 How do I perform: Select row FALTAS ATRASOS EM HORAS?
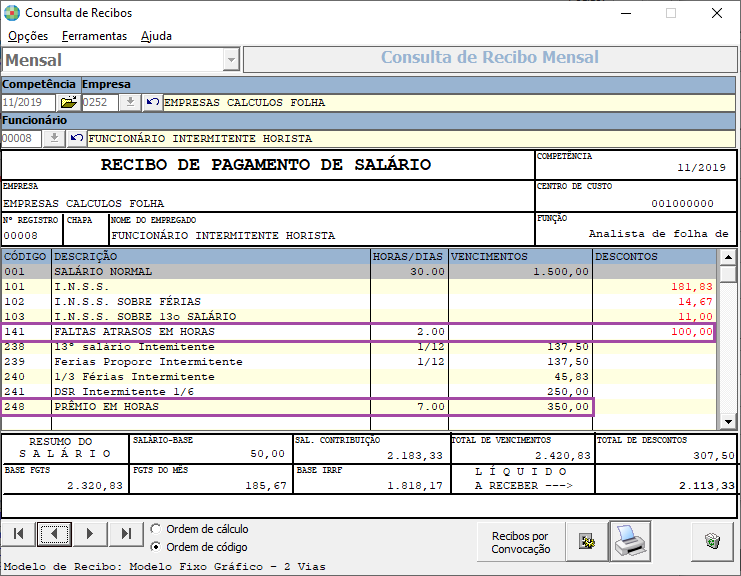point(359,332)
